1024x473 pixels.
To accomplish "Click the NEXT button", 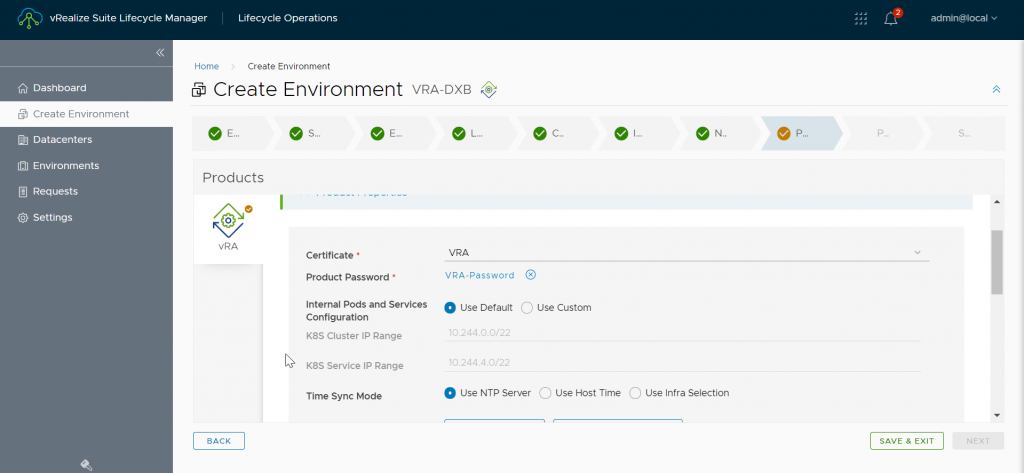I will (978, 441).
